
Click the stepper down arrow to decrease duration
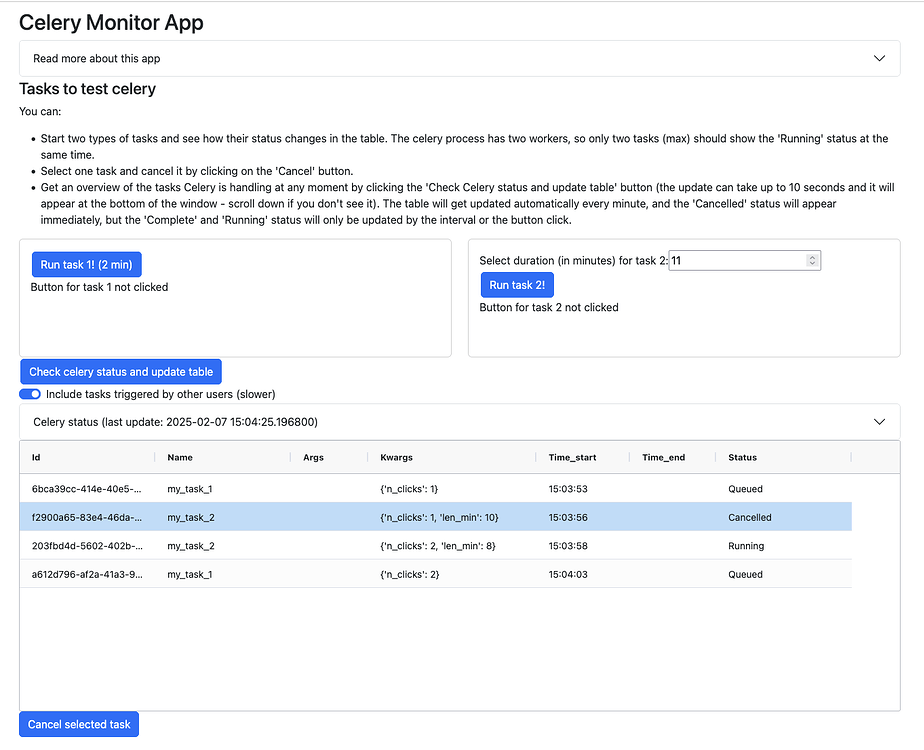pos(812,263)
